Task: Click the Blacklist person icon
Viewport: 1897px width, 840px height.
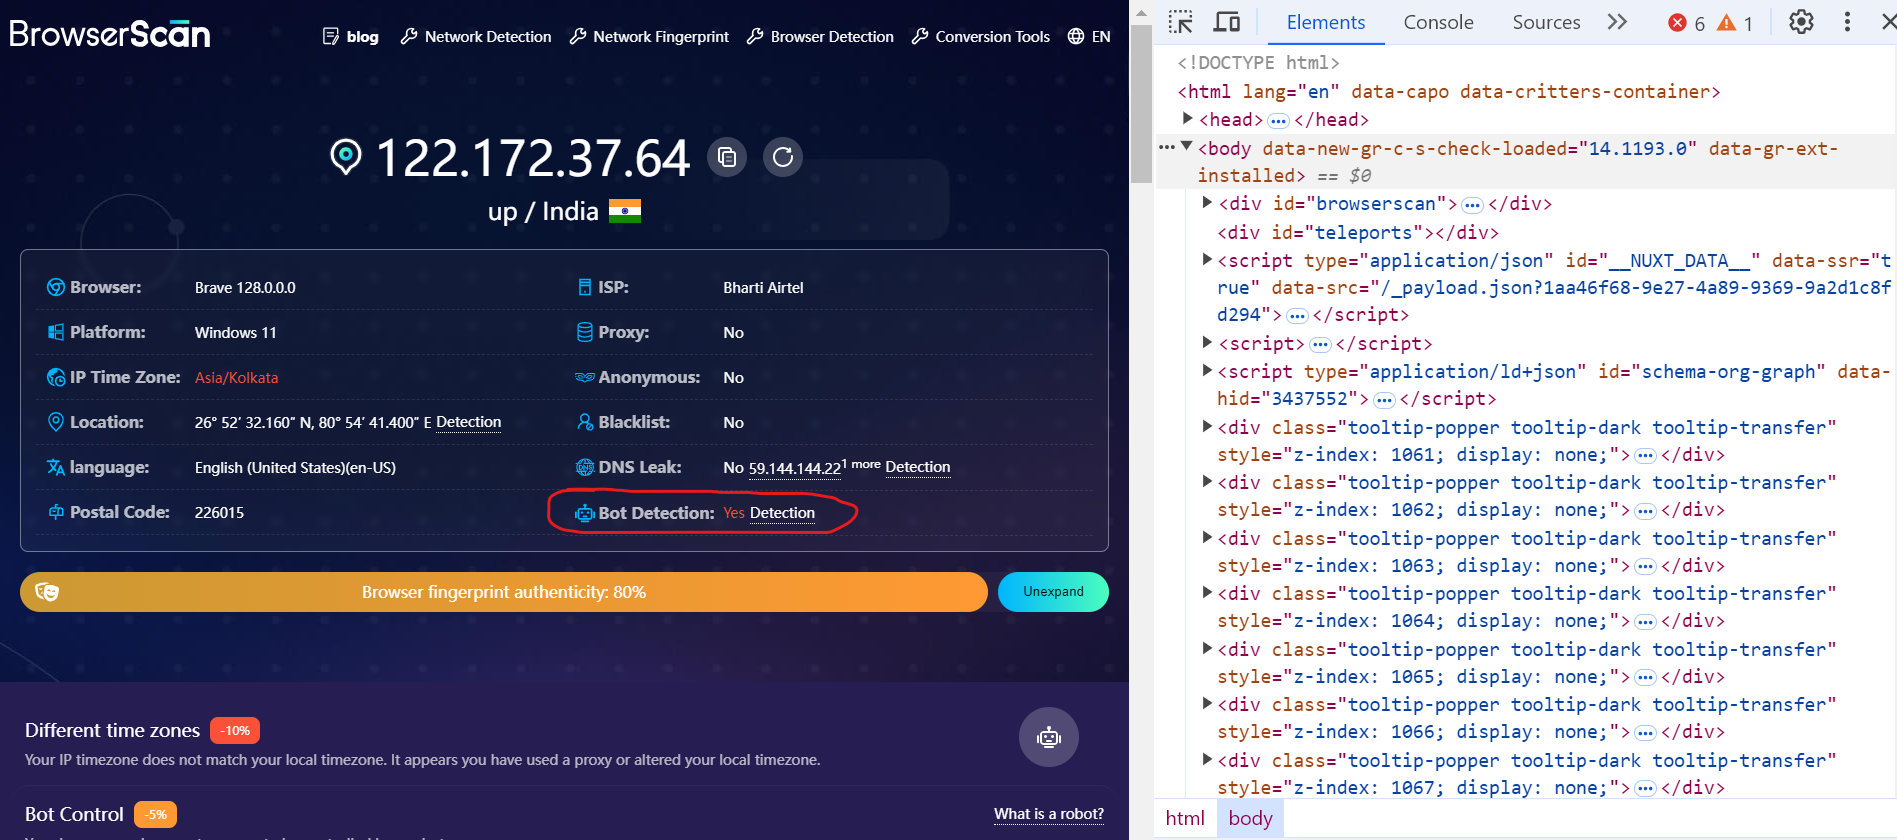Action: 585,422
